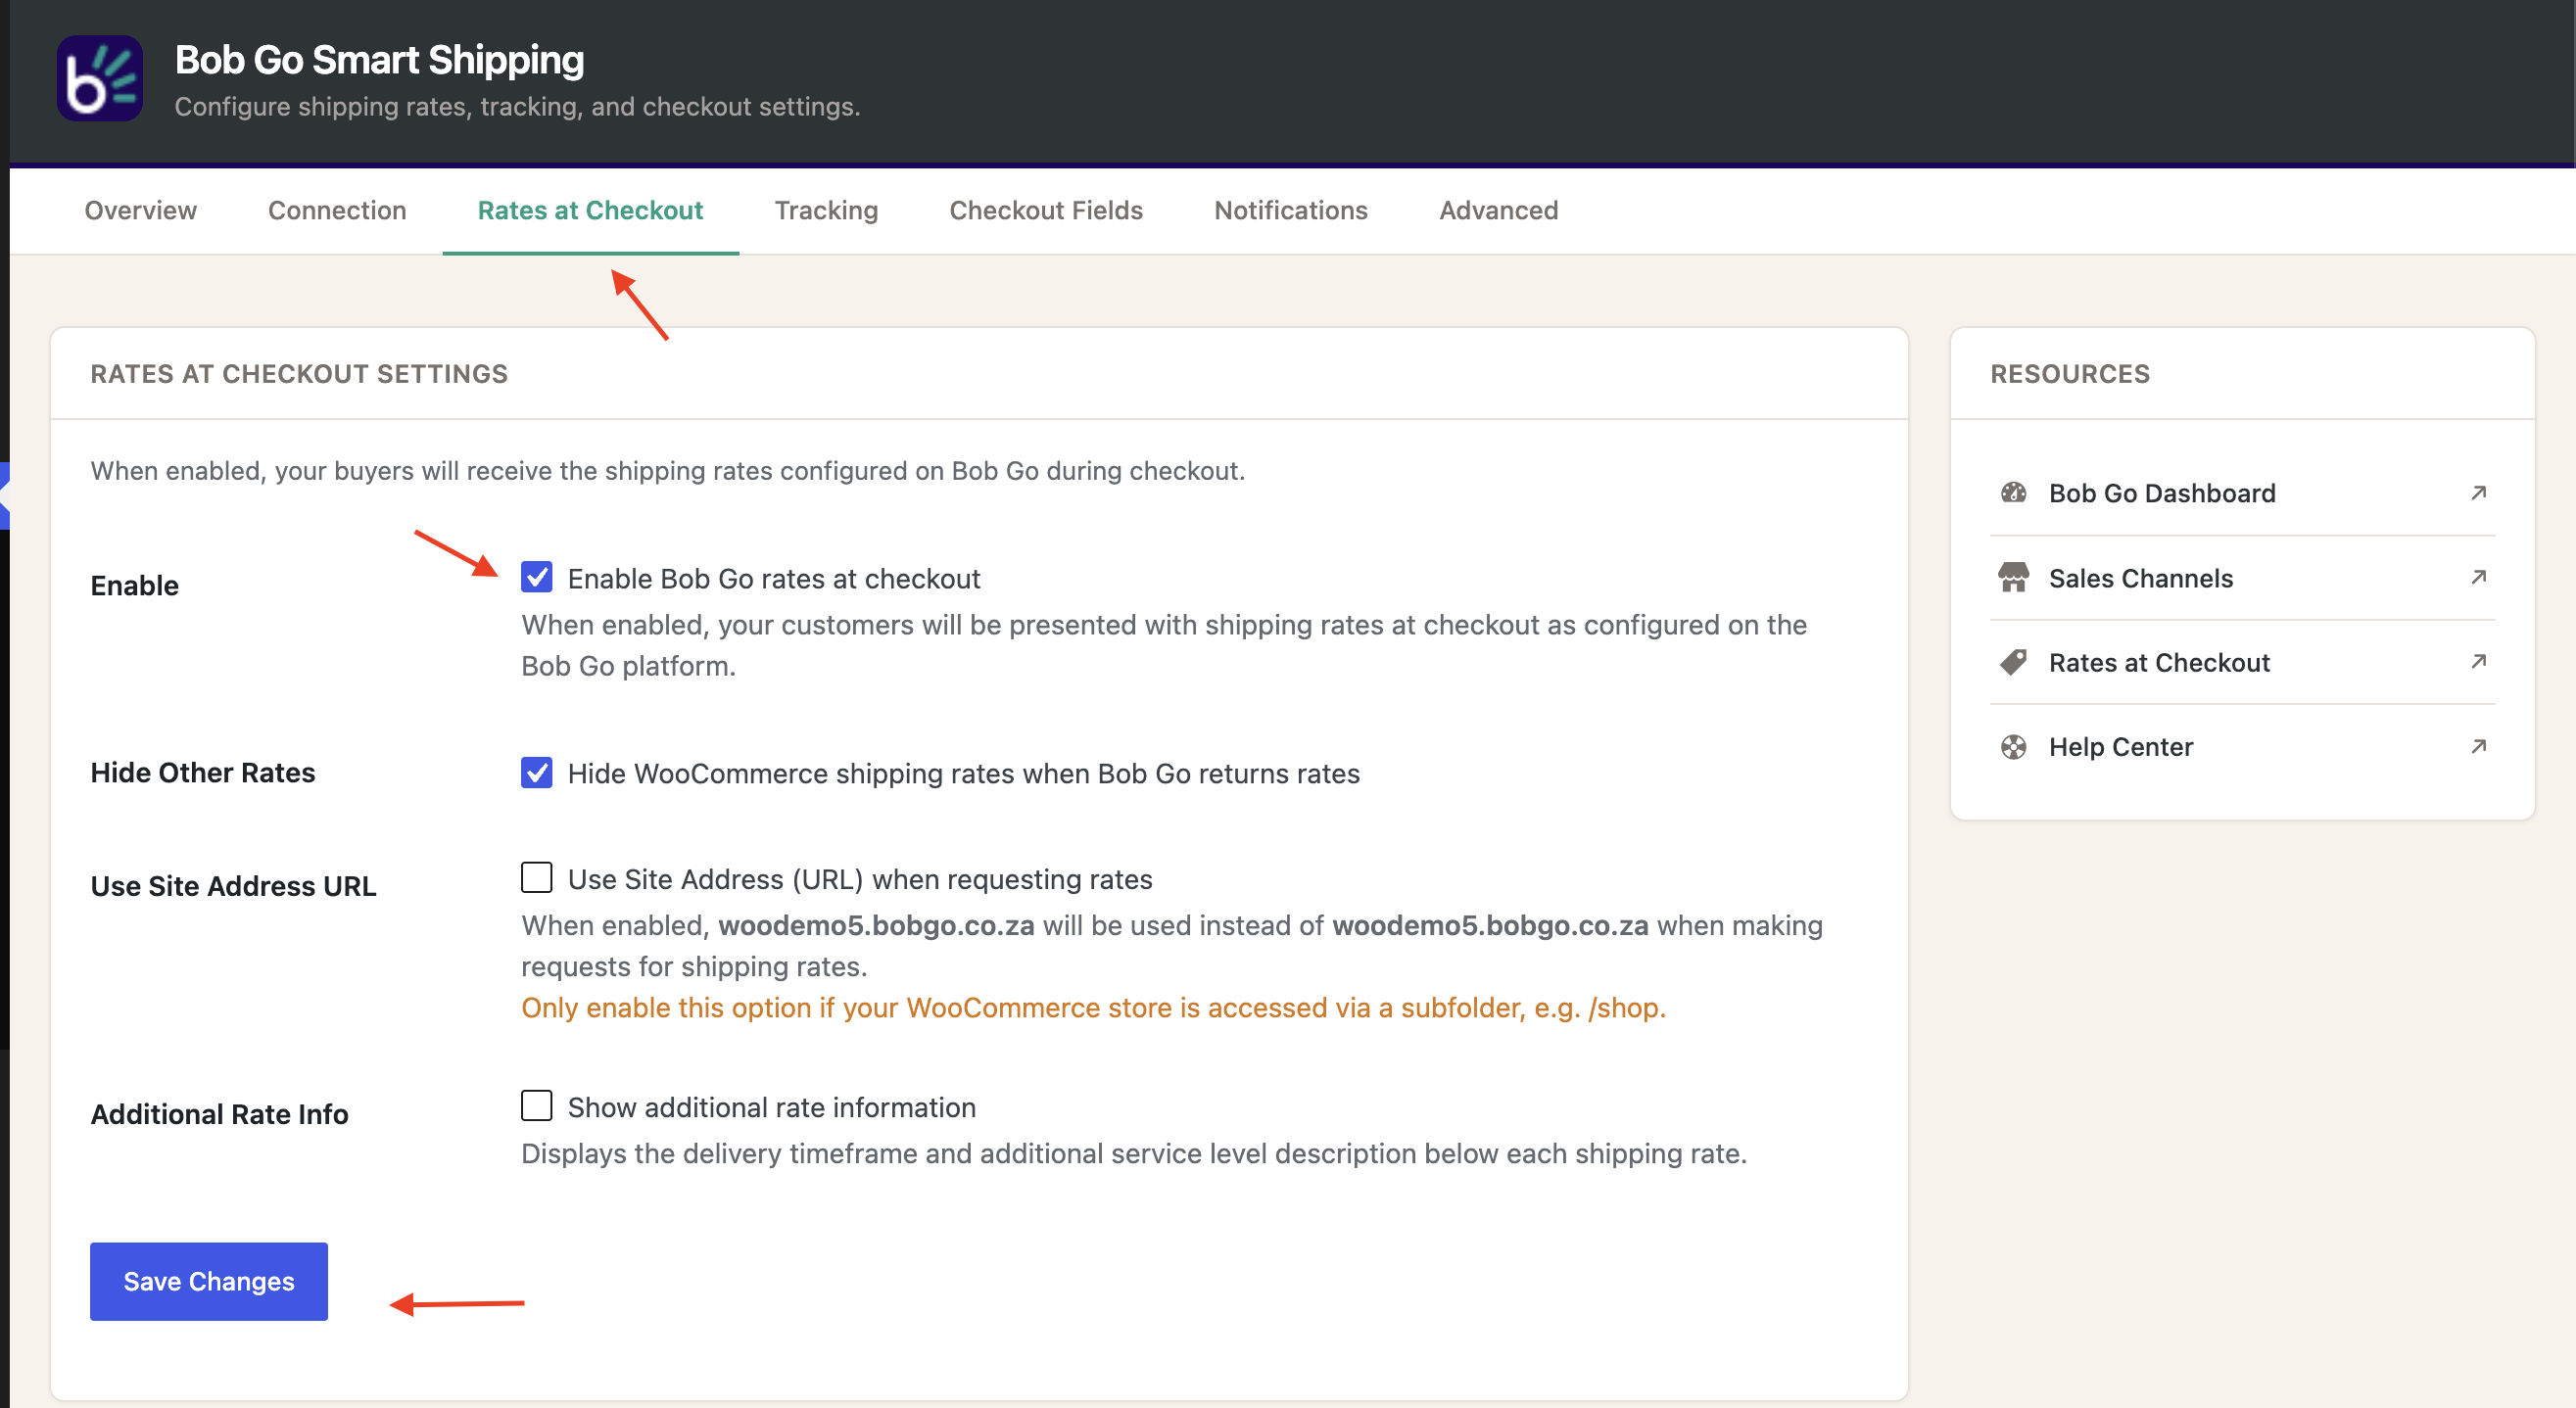Screen dimensions: 2576x1408
Task: Click the header subtitle about configuring shipping
Action: pos(518,107)
